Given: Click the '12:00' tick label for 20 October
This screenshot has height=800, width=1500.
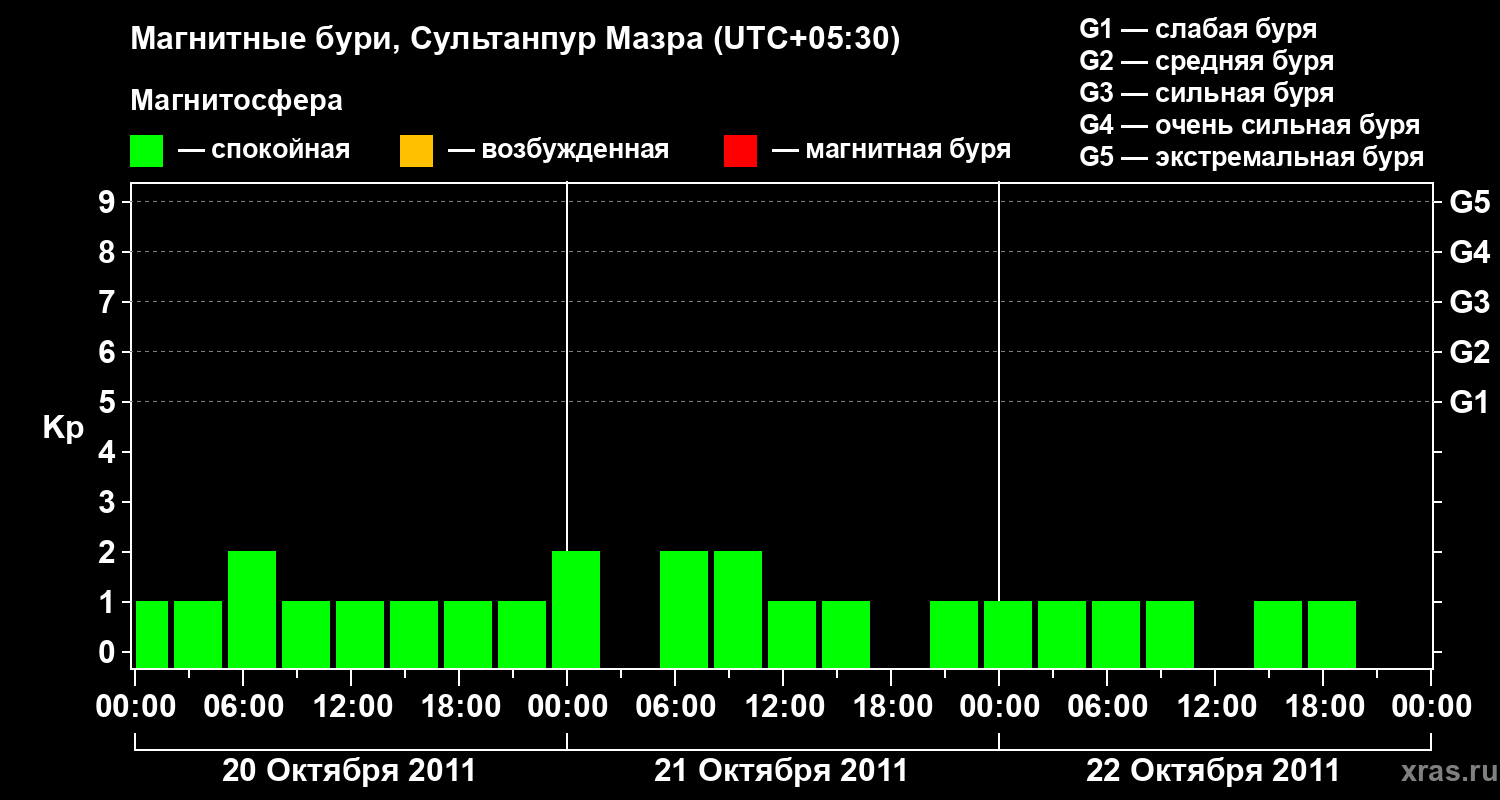Looking at the screenshot, I should click(x=351, y=707).
